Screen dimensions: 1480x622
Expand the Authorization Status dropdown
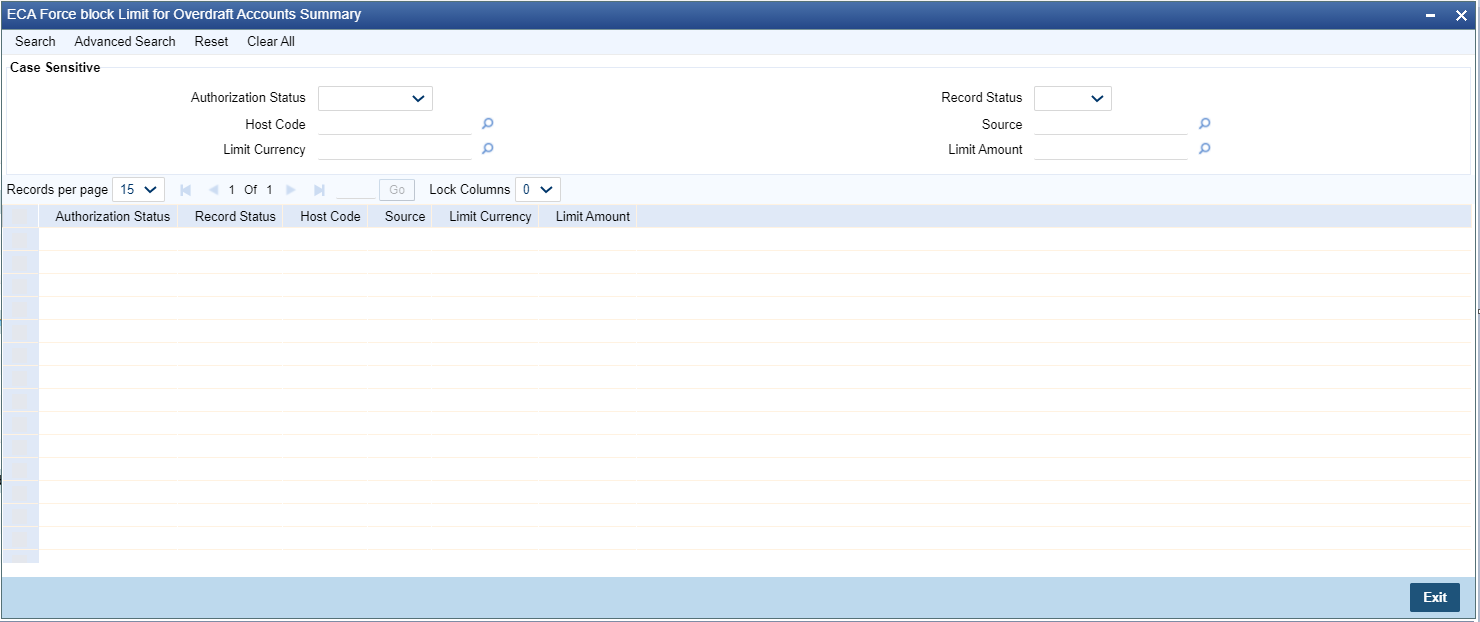[375, 98]
